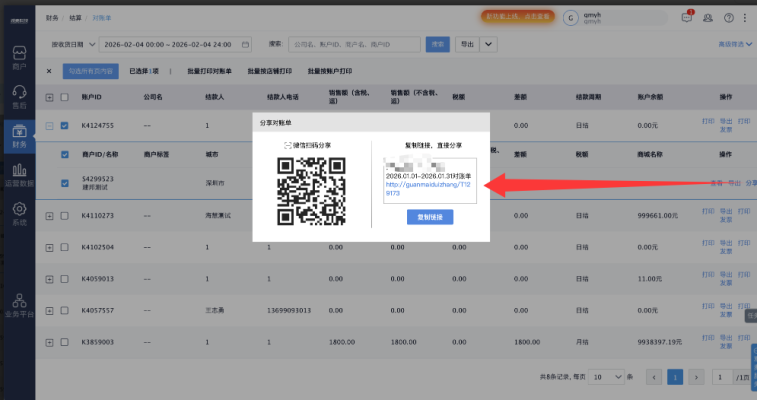Click the calendar icon in date range field
Image resolution: width=757 pixels, height=400 pixels.
coord(245,44)
